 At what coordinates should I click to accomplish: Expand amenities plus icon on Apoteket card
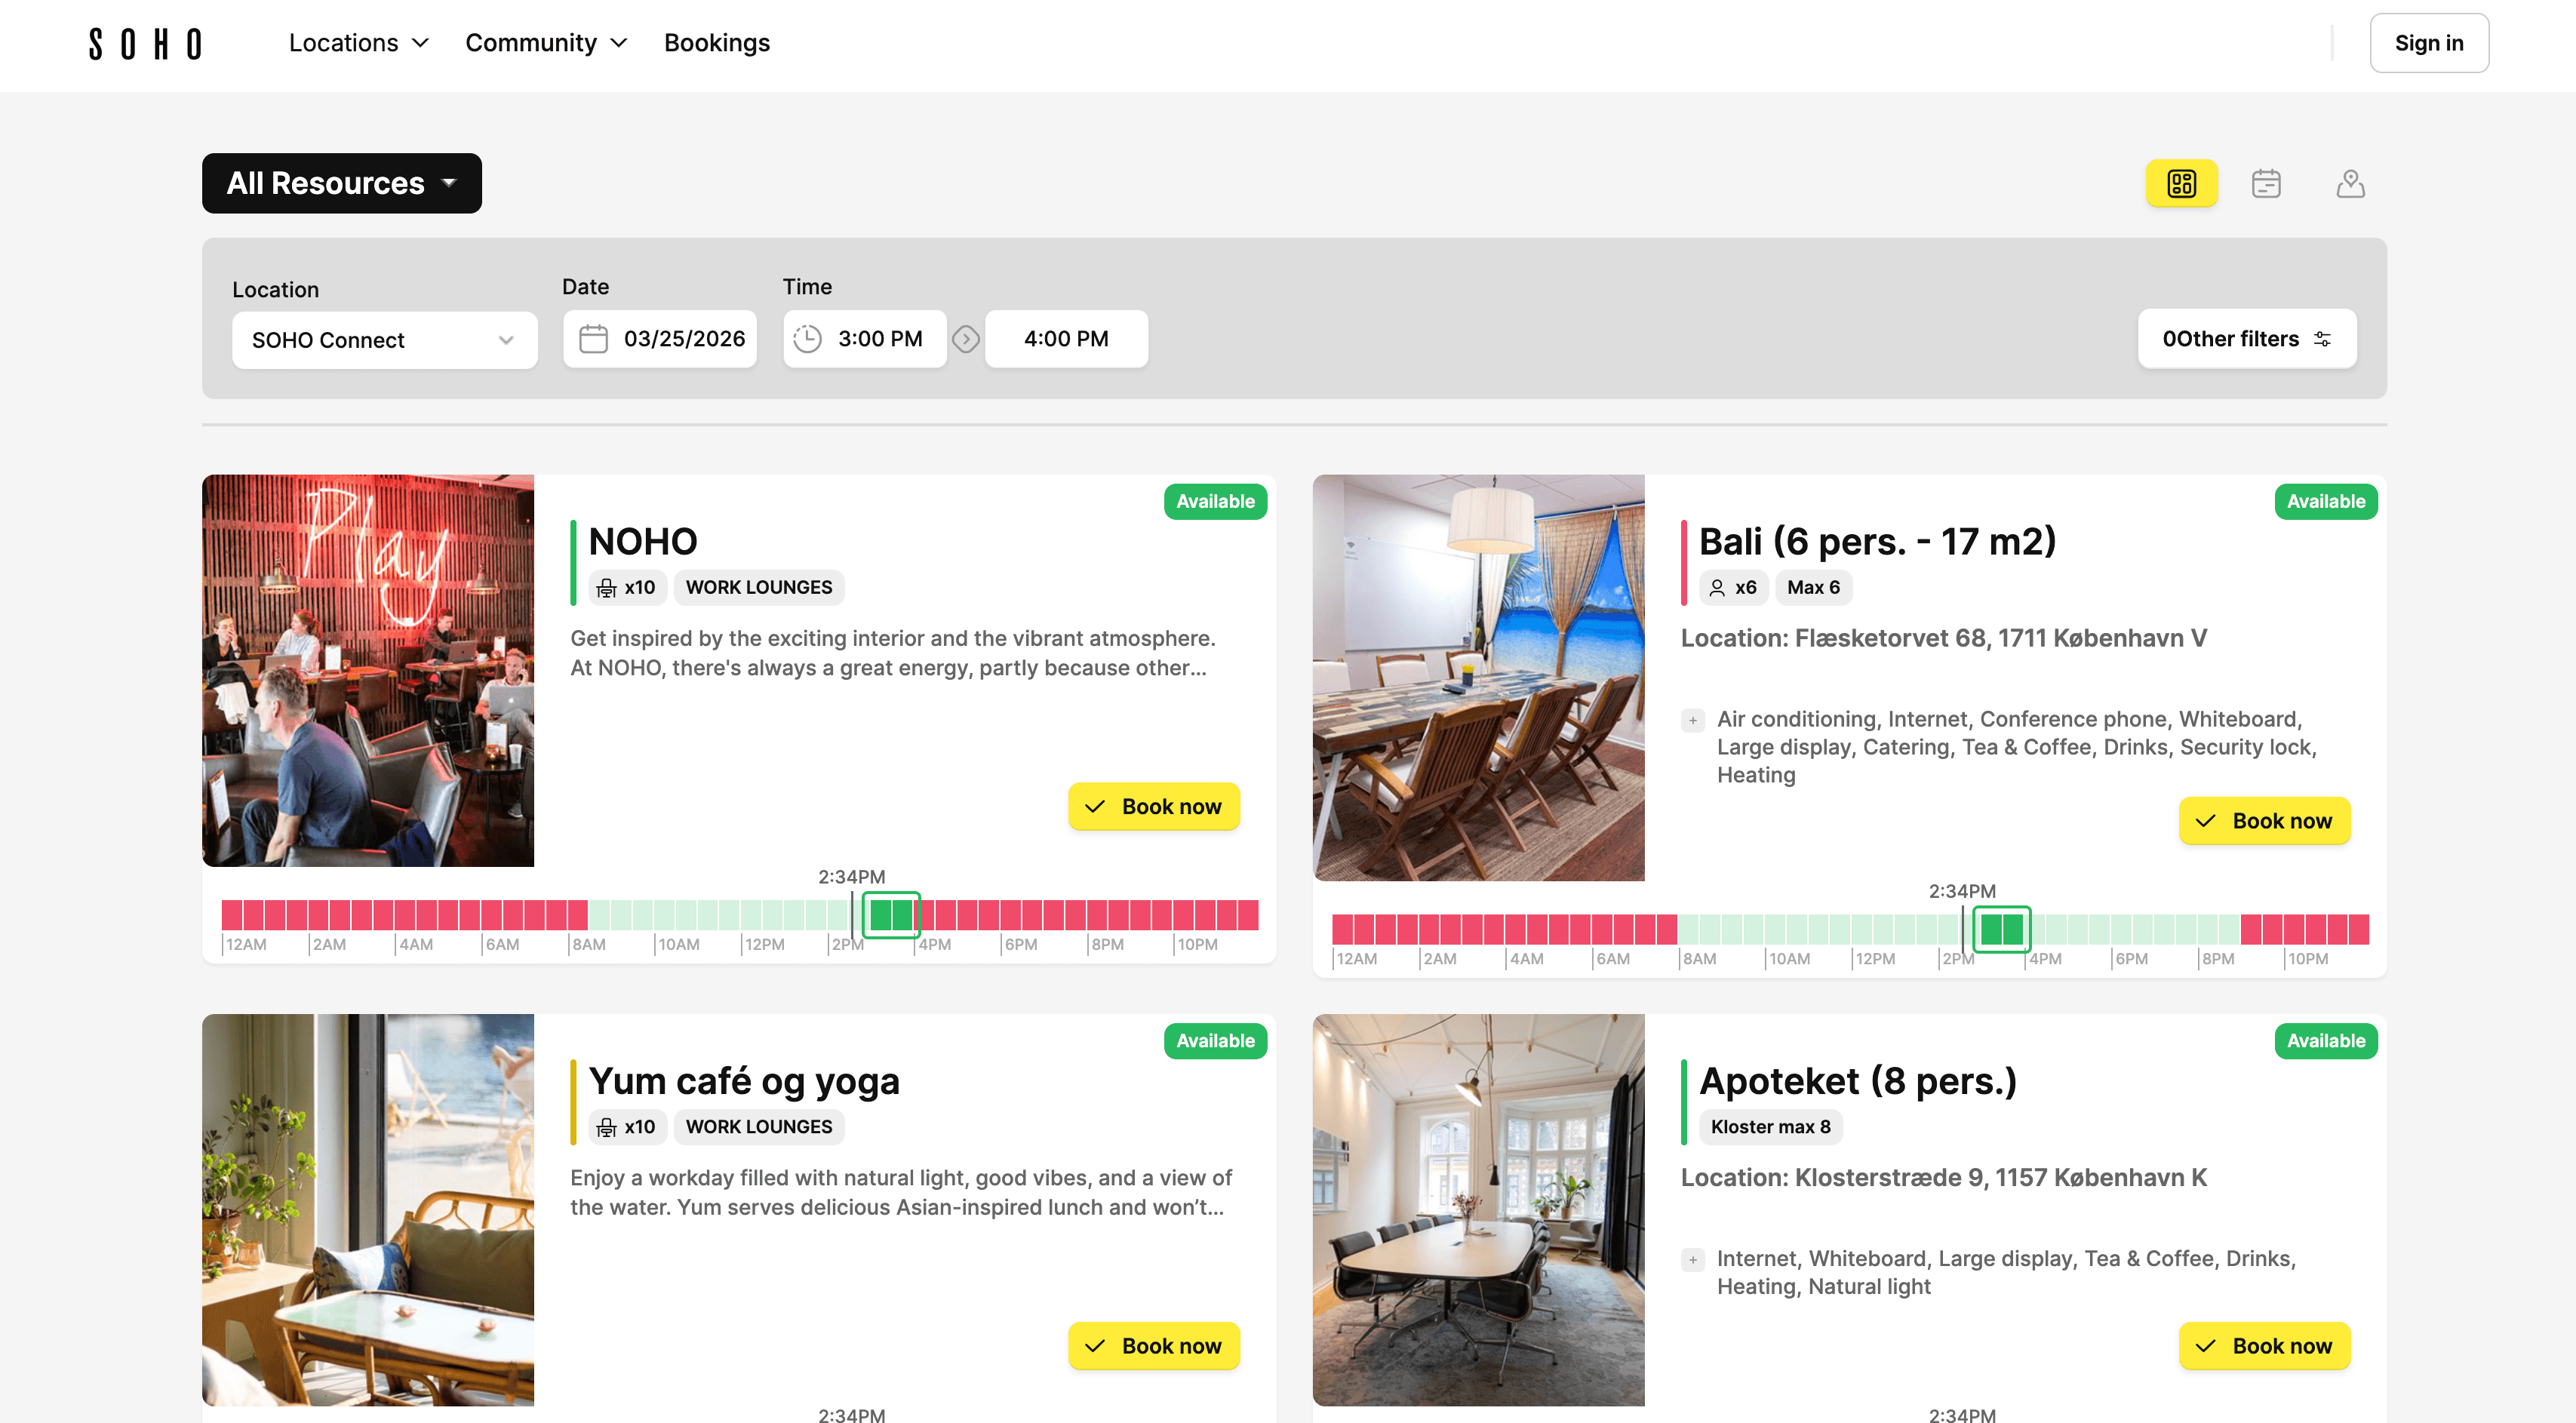[x=1692, y=1260]
